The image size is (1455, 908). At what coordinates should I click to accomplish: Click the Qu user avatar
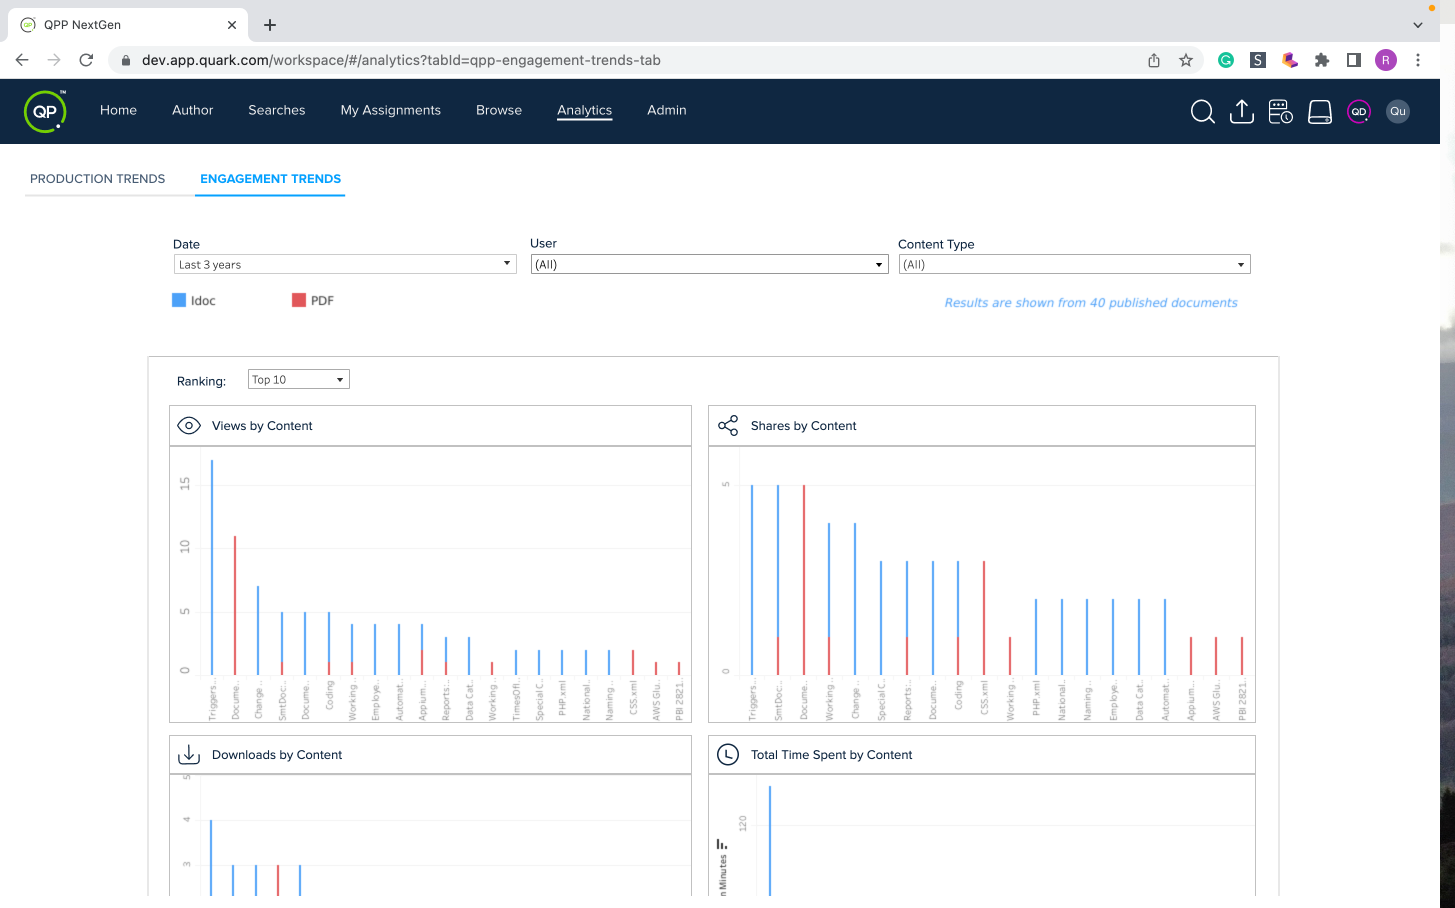[1397, 112]
